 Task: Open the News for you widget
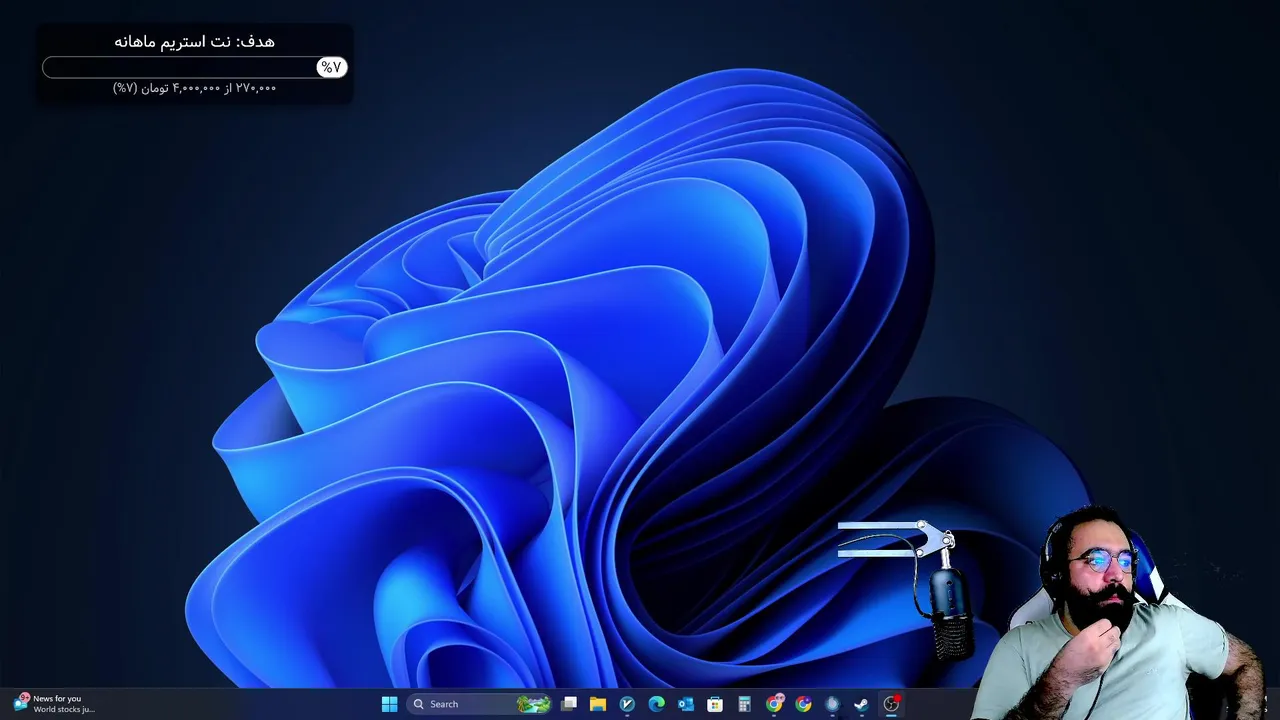coord(54,704)
